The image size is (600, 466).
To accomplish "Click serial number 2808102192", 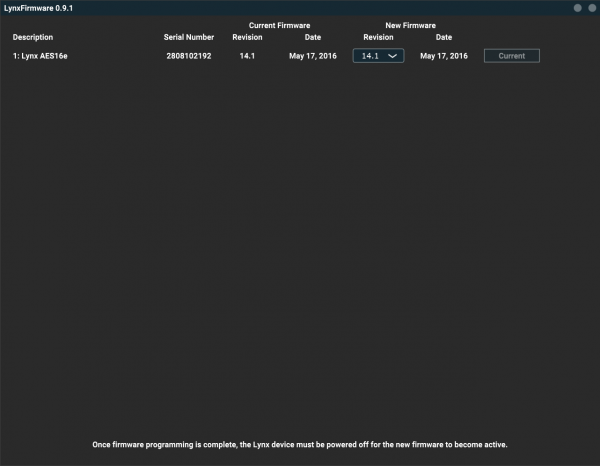I will [189, 56].
